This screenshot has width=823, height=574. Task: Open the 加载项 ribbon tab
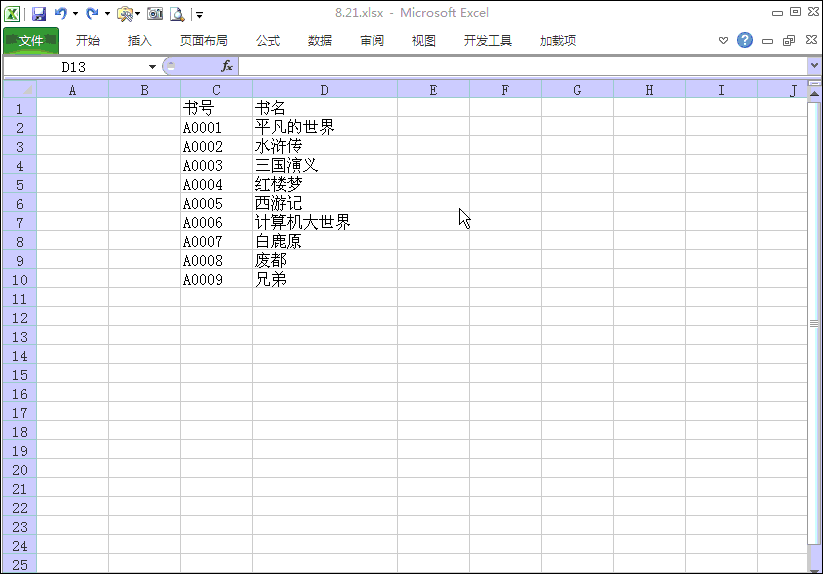point(558,40)
